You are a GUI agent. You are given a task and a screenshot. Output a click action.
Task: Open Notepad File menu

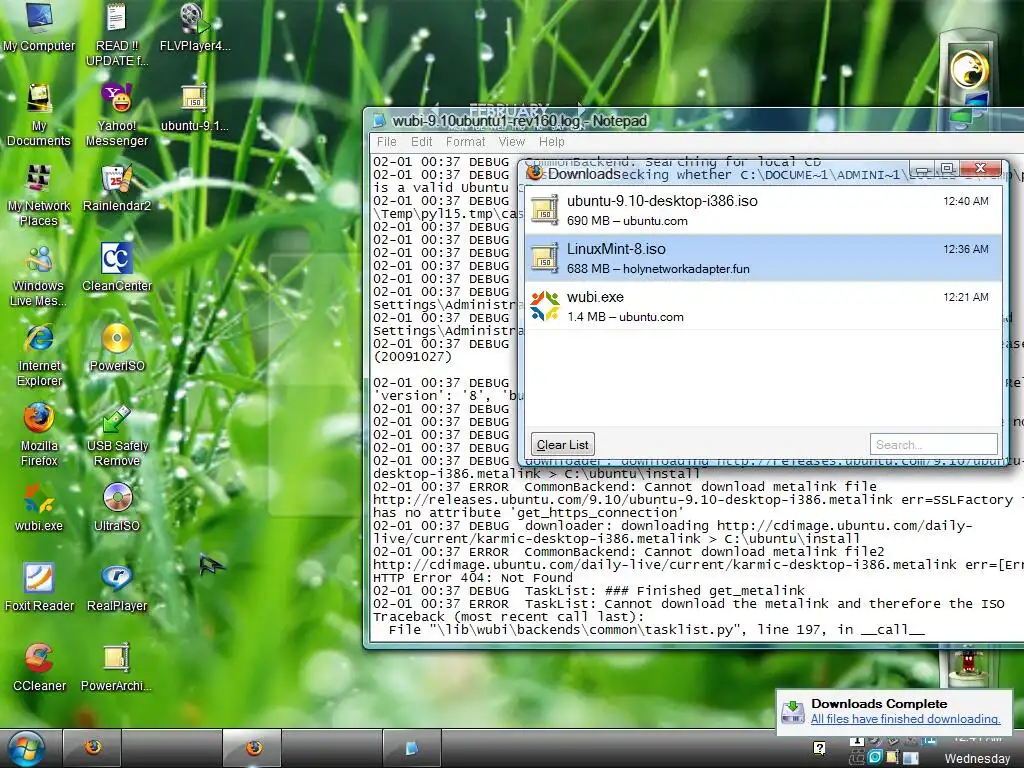tap(387, 142)
